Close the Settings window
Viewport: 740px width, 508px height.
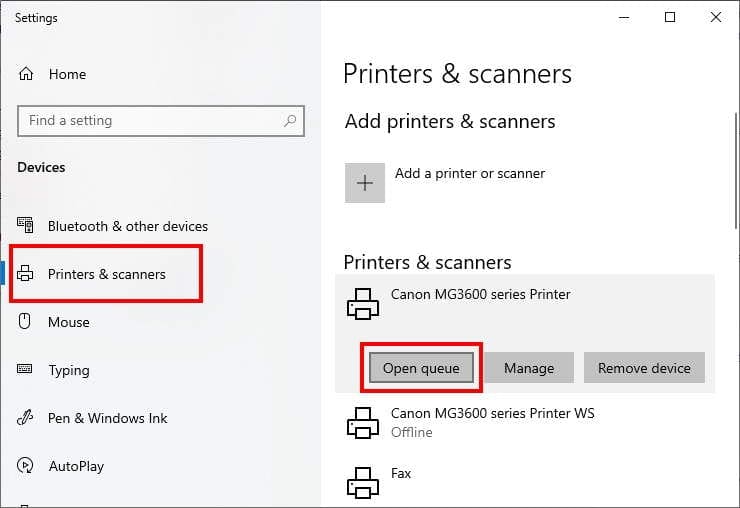point(715,17)
